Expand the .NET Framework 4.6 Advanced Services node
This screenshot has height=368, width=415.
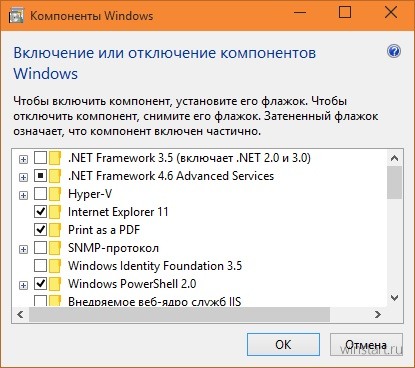point(23,177)
